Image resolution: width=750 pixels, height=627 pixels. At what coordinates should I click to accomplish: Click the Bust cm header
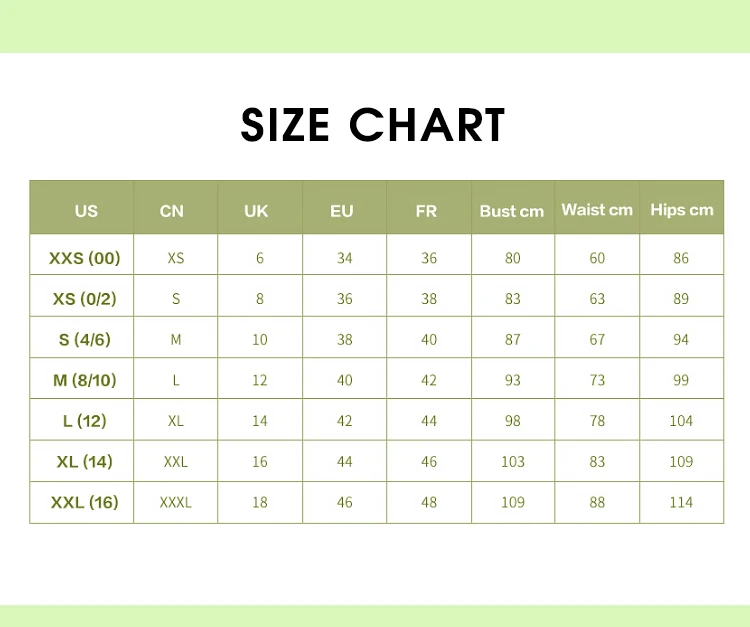[512, 211]
